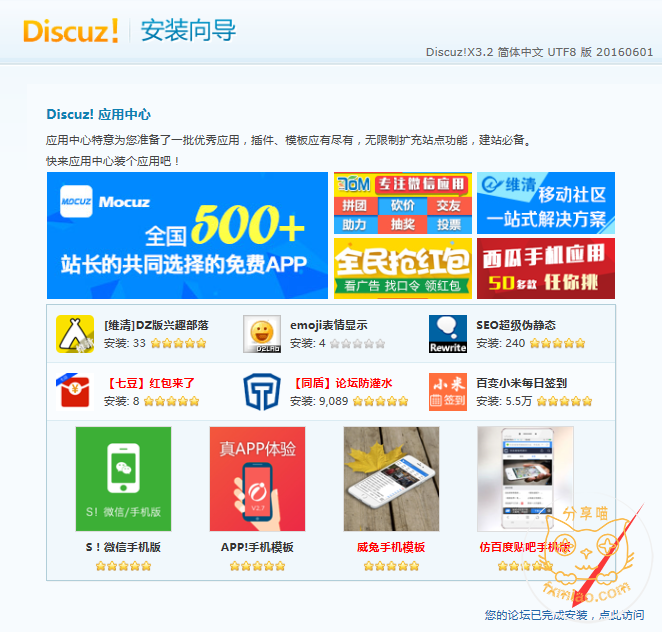Click the star rating of 兴趣部落
This screenshot has height=632, width=662.
click(178, 343)
